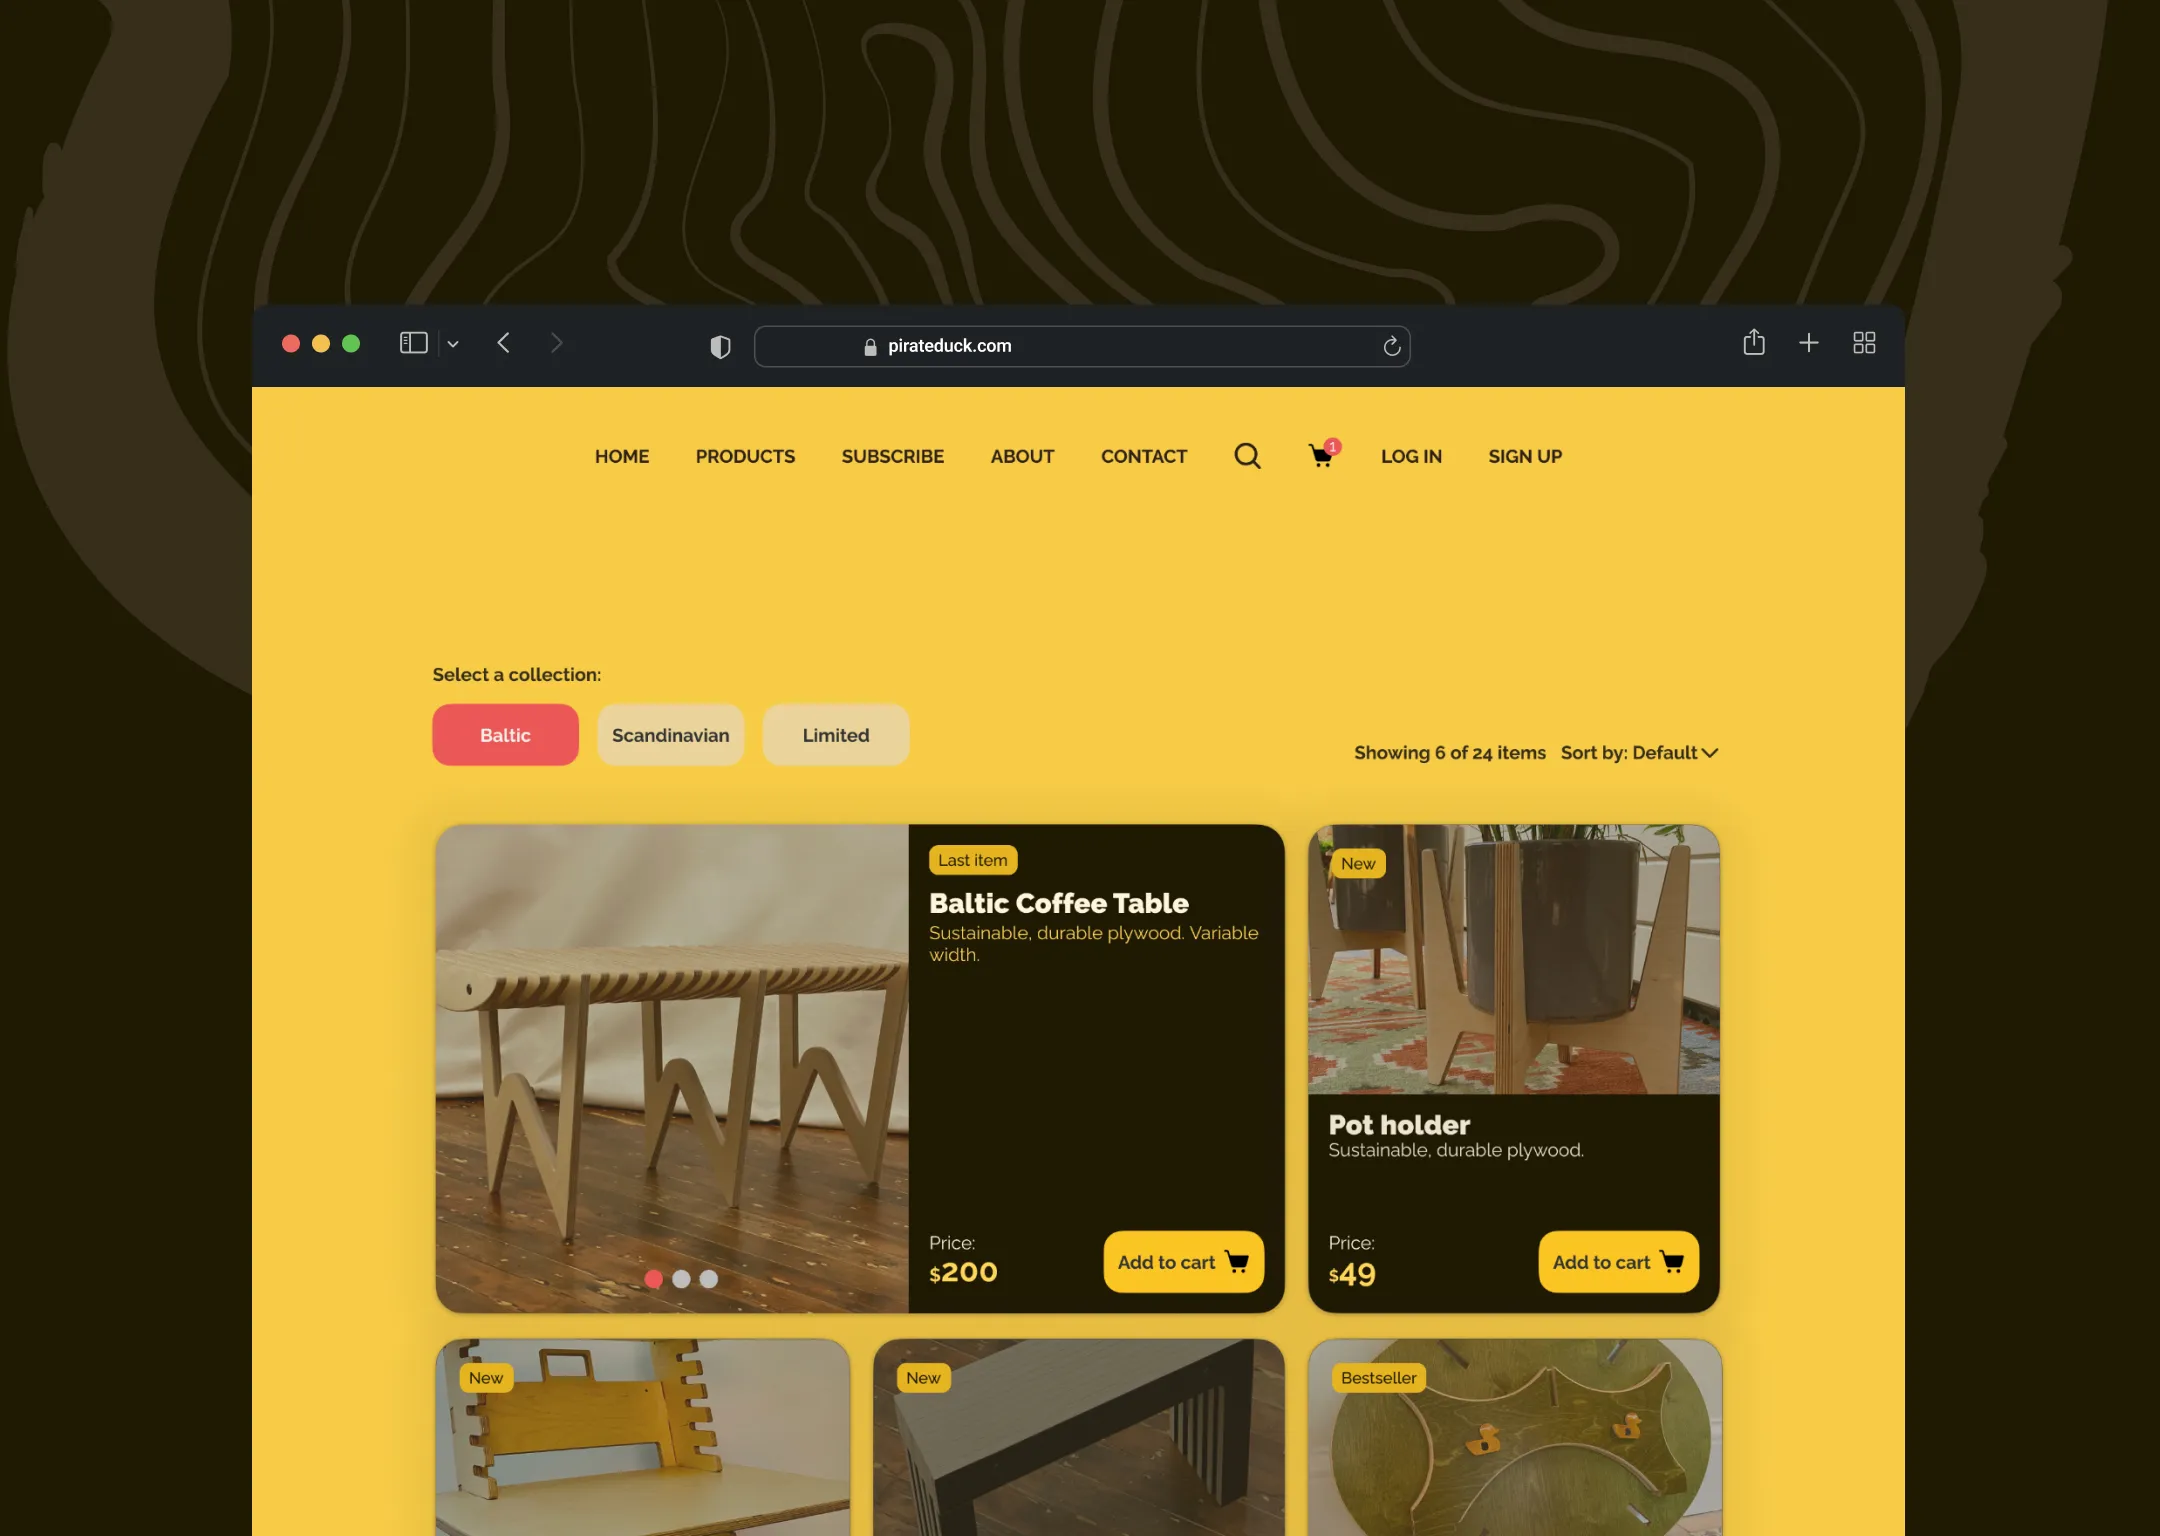The image size is (2160, 1536).
Task: Click the search magnifier icon
Action: click(x=1247, y=456)
